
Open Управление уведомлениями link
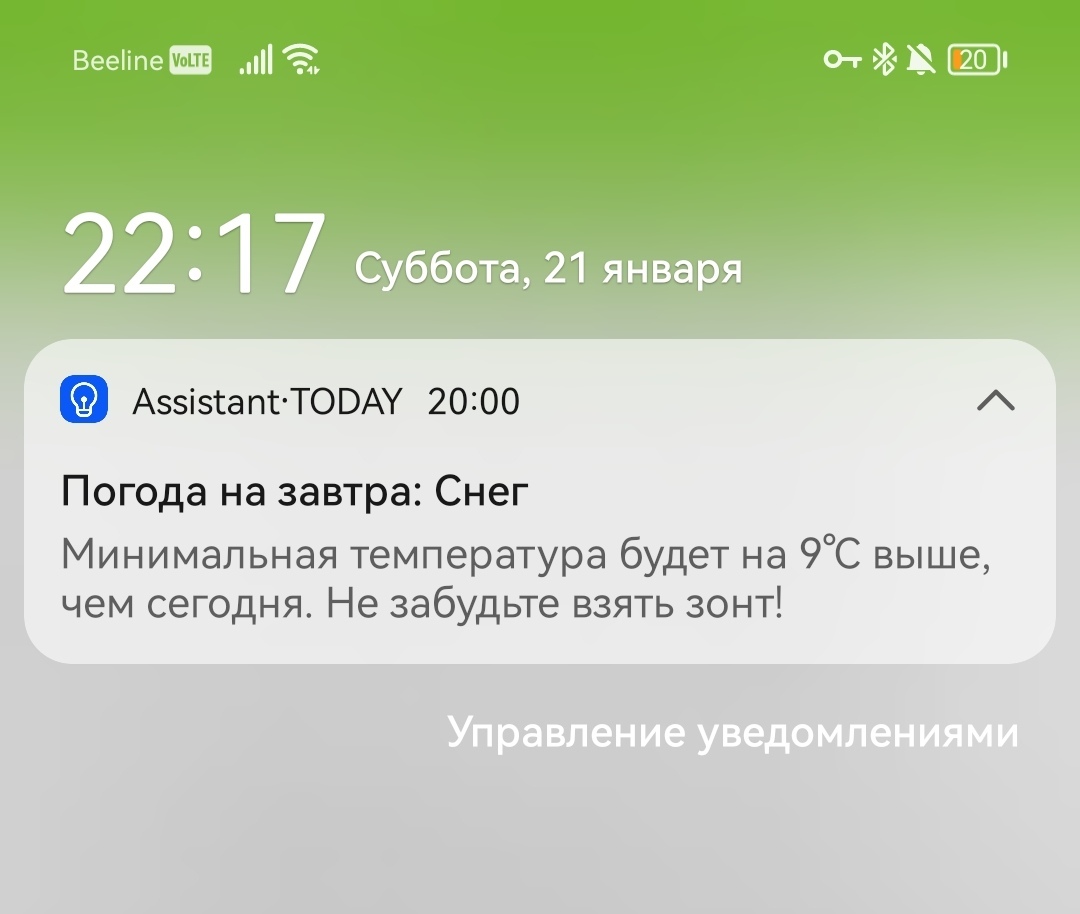click(x=732, y=732)
